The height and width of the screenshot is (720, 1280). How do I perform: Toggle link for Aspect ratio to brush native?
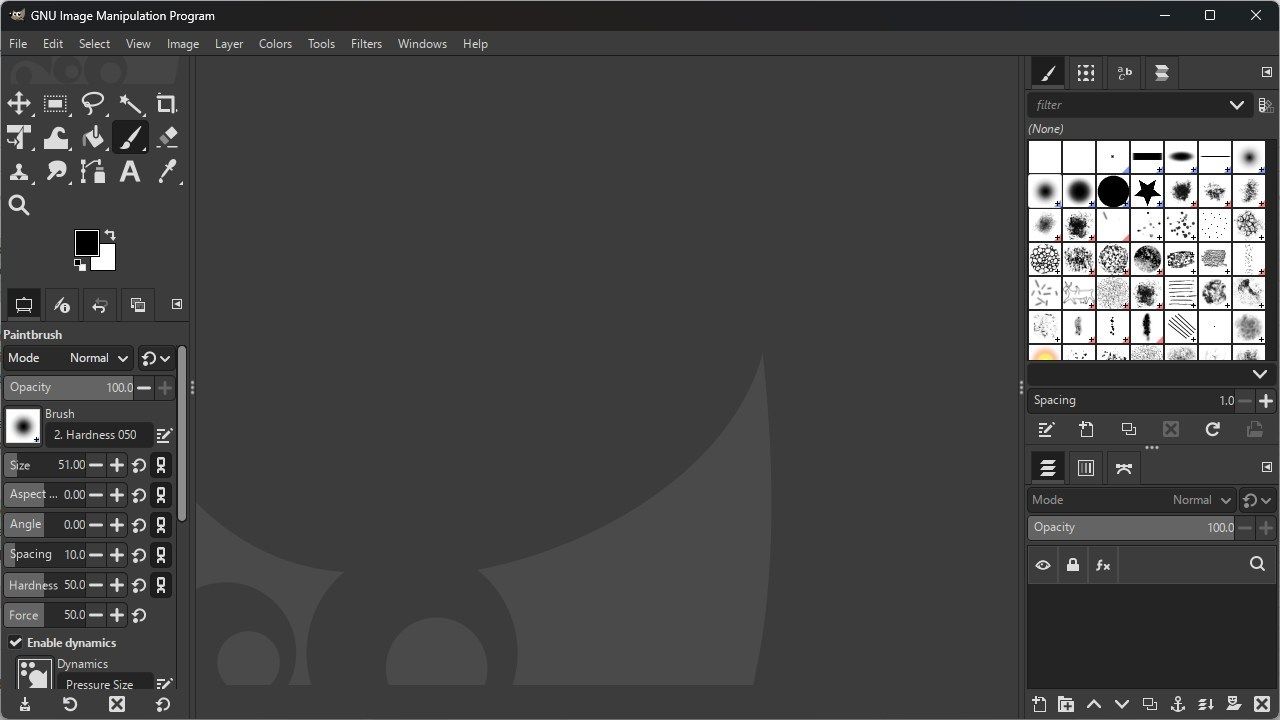pos(161,495)
